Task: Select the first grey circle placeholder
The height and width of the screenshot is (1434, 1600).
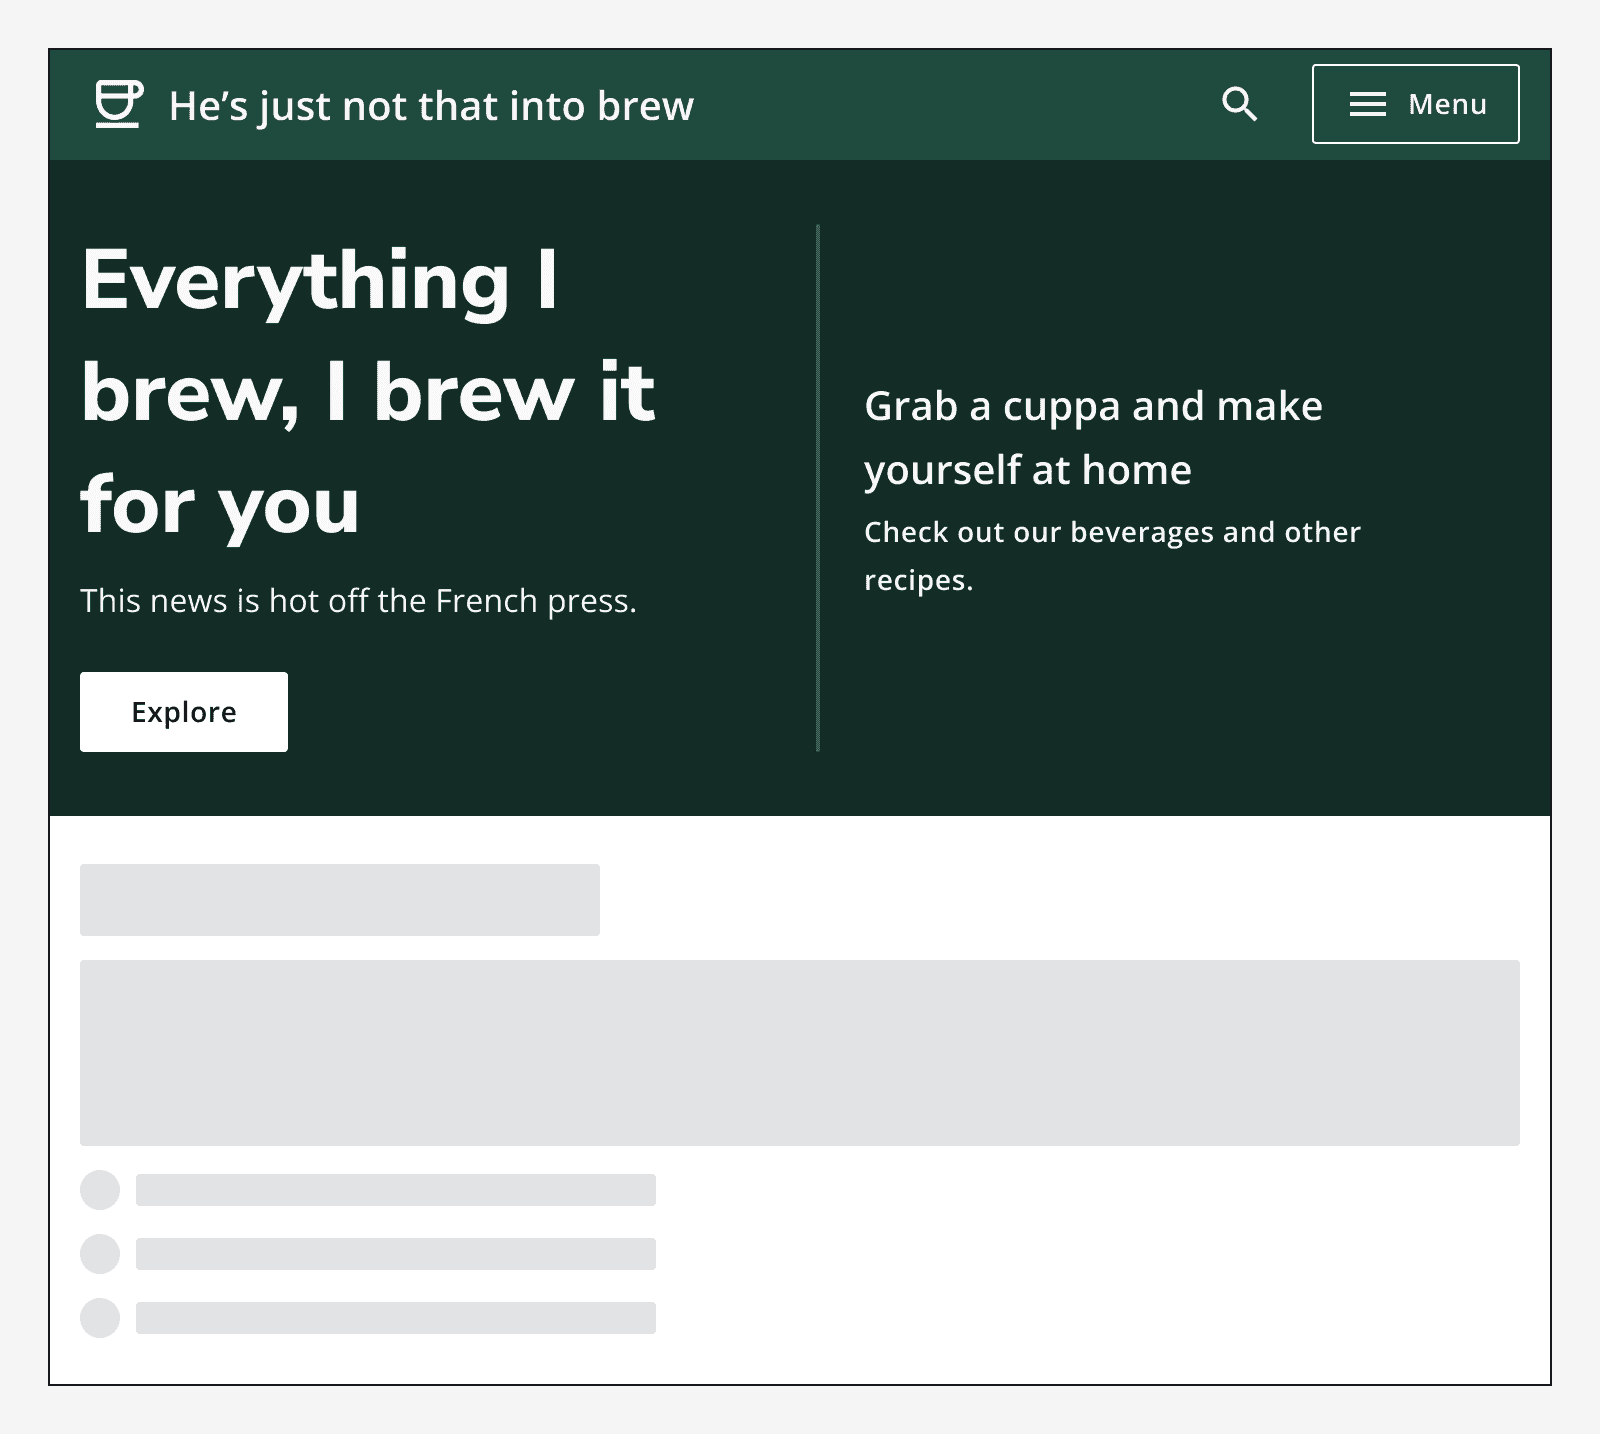Action: click(100, 1190)
